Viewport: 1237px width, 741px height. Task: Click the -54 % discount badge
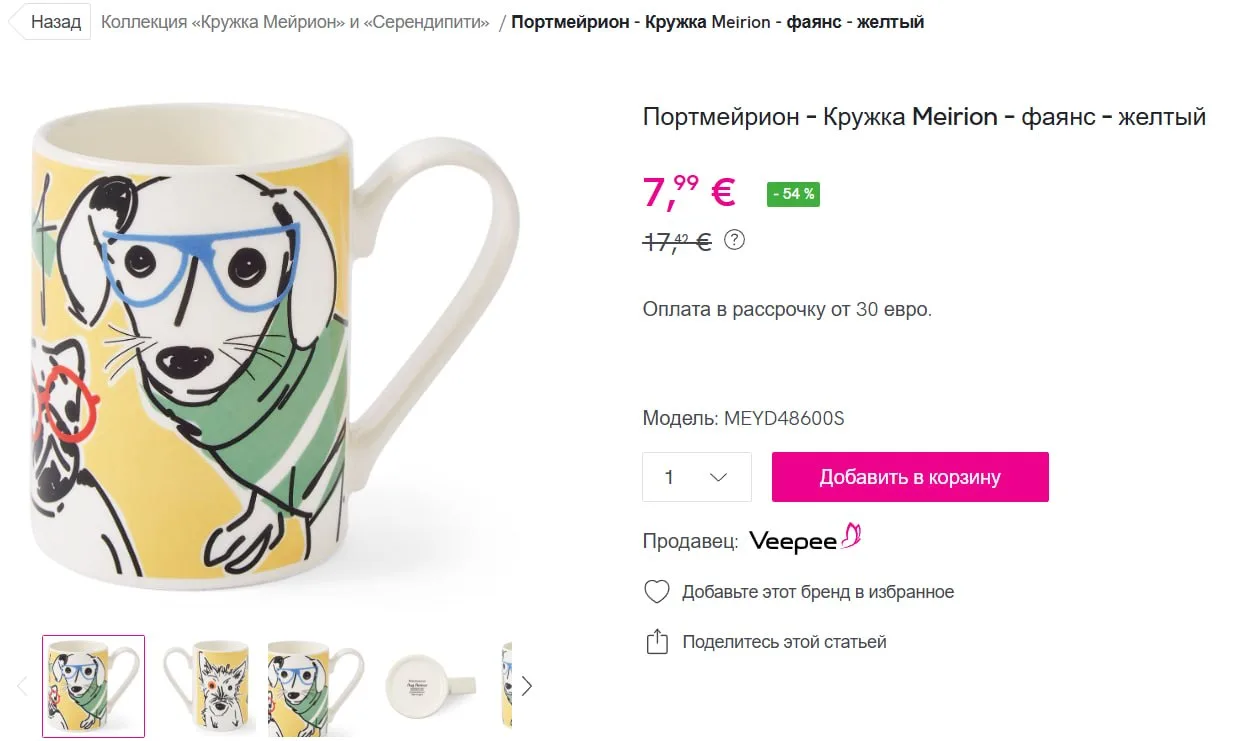[793, 194]
